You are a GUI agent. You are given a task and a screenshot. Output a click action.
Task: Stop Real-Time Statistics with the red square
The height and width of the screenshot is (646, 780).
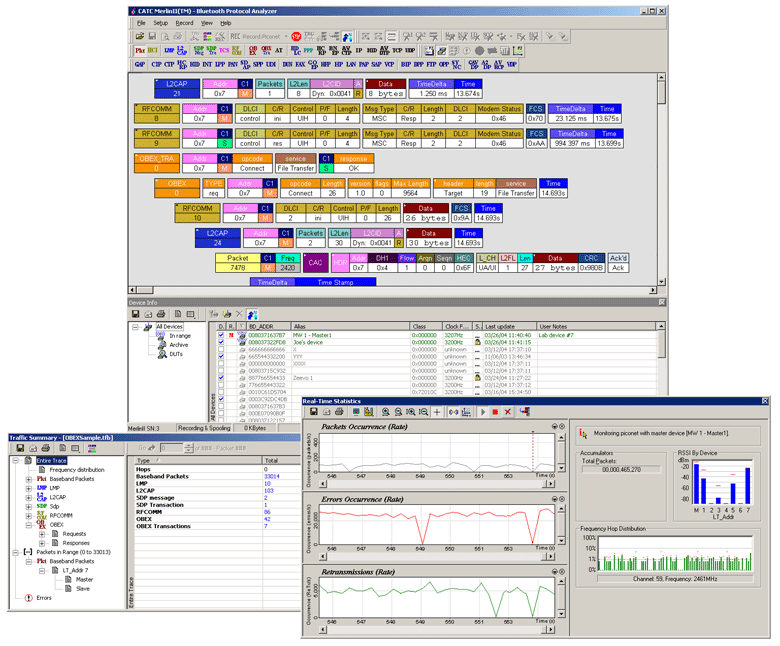click(x=495, y=412)
